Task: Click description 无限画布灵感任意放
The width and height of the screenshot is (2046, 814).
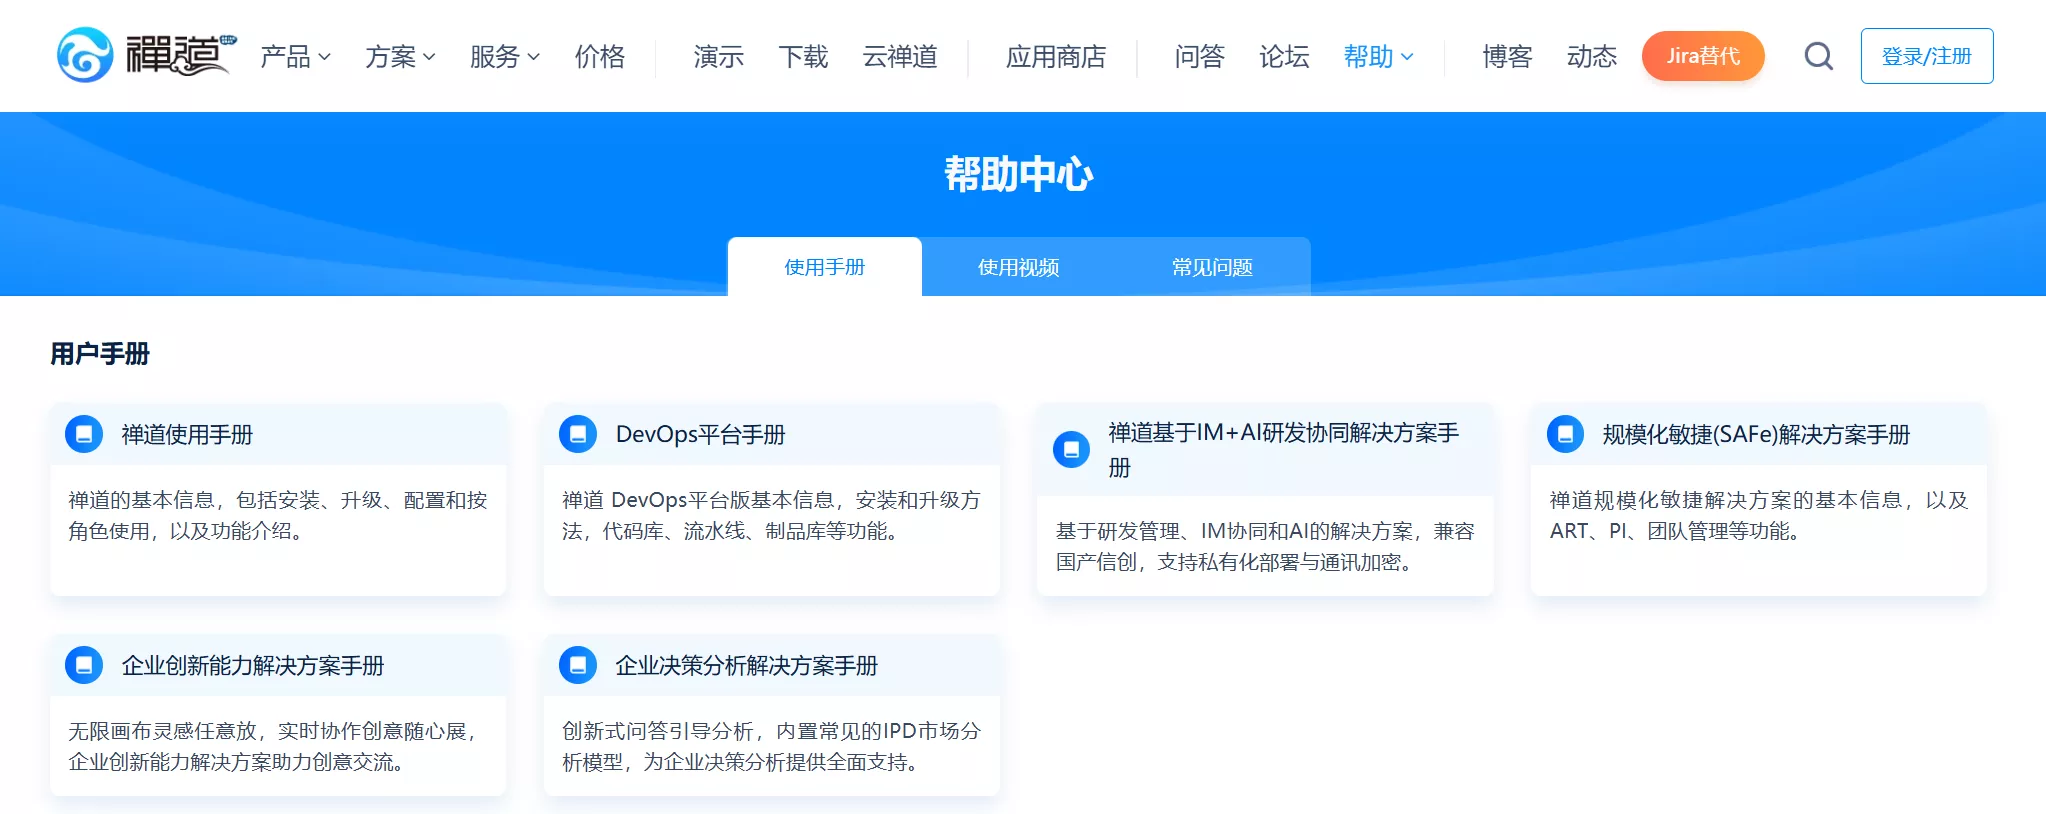Action: [x=273, y=746]
